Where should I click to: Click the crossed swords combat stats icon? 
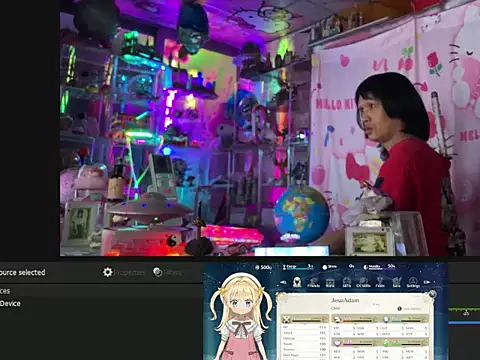tap(286, 319)
